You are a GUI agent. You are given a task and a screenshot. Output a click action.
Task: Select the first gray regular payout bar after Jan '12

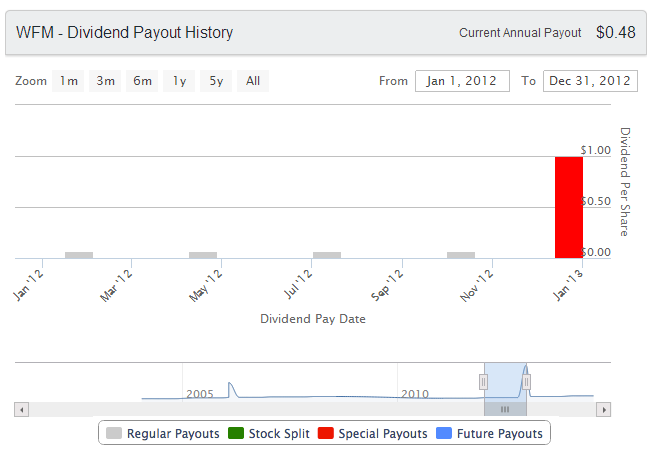[79, 255]
